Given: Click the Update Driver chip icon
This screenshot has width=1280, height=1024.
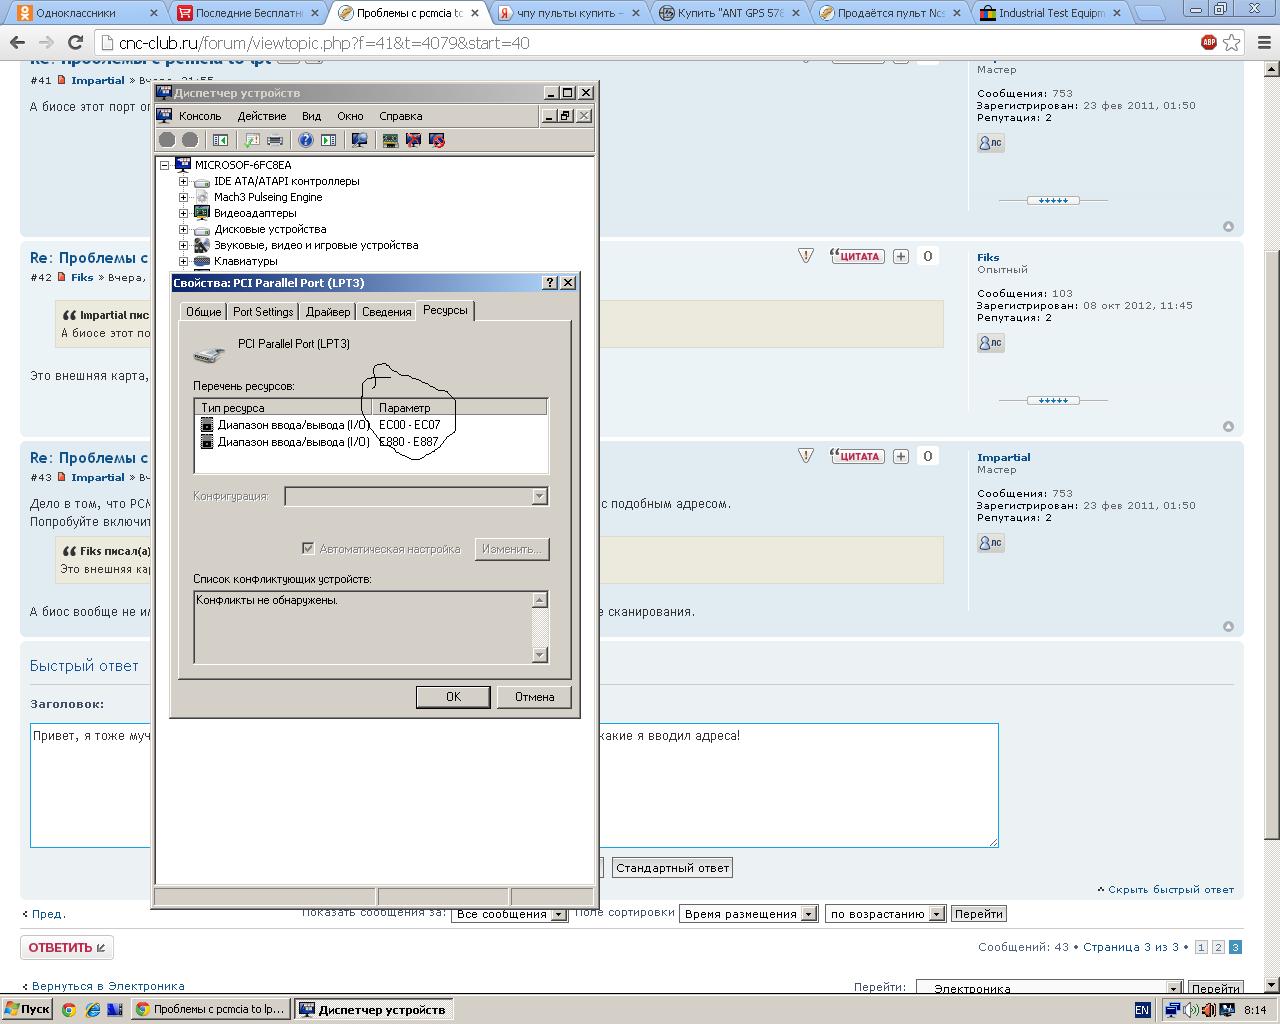Looking at the screenshot, I should [x=390, y=140].
